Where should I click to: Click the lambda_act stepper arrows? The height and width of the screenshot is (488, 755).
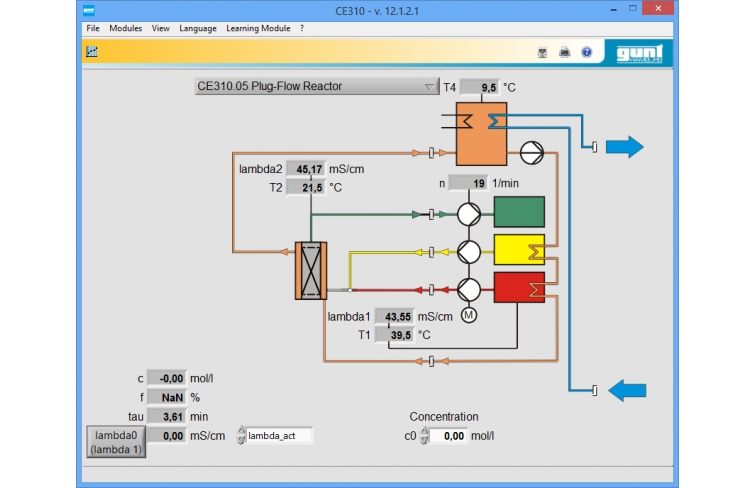[x=241, y=435]
